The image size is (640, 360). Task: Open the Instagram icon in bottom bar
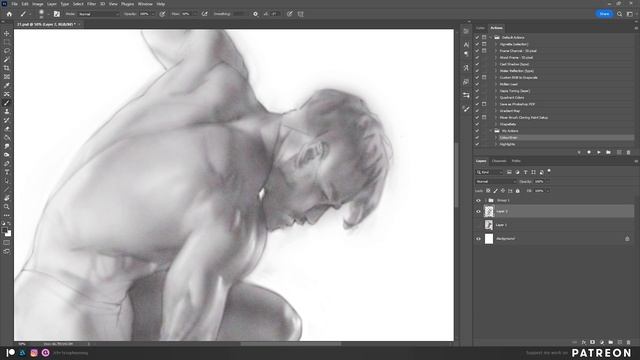[34, 353]
